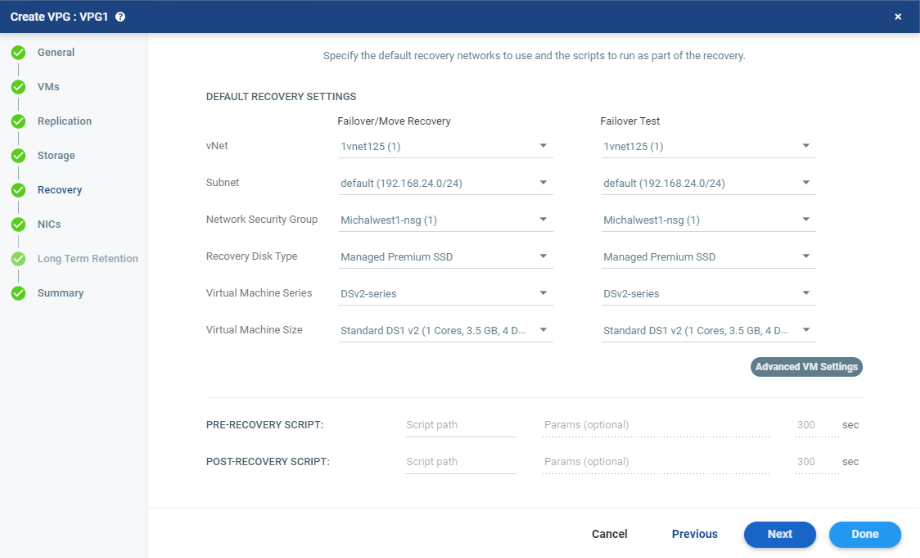Viewport: 920px width, 558px height.
Task: Open Failover/Move Virtual Machine Size dropdown
Action: (x=446, y=330)
